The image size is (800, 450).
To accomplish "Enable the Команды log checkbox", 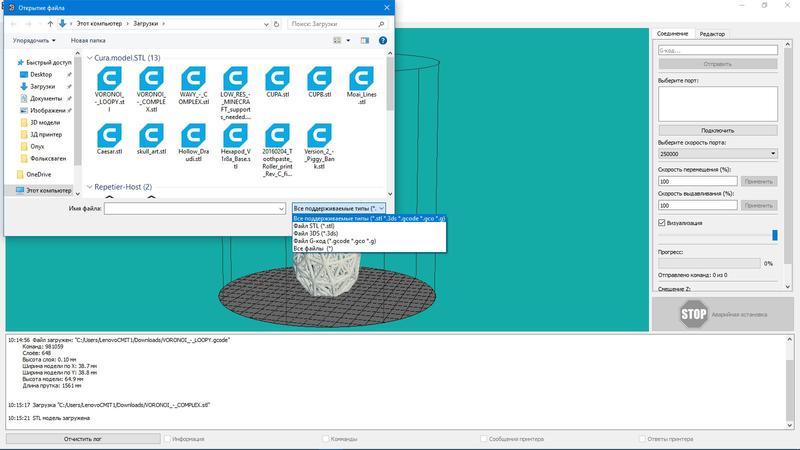I will click(x=326, y=438).
